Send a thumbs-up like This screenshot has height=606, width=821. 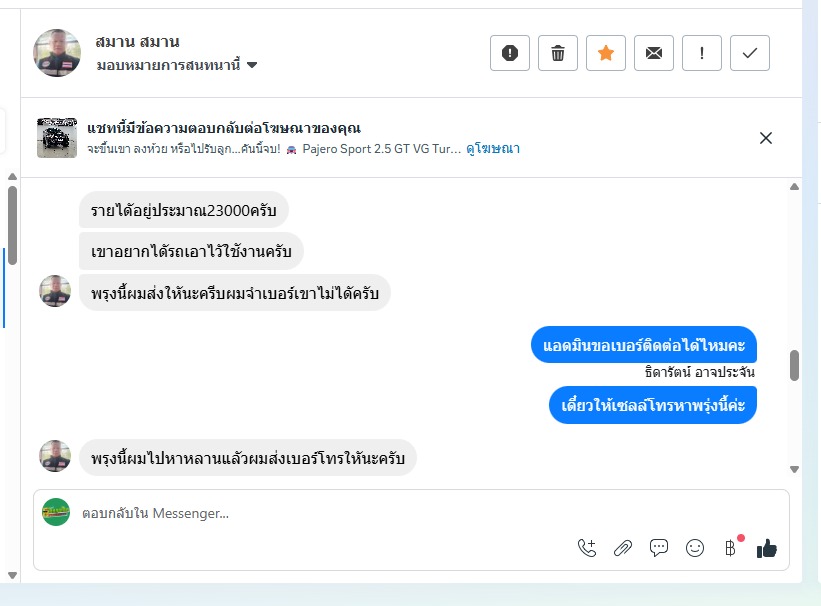pyautogui.click(x=767, y=548)
